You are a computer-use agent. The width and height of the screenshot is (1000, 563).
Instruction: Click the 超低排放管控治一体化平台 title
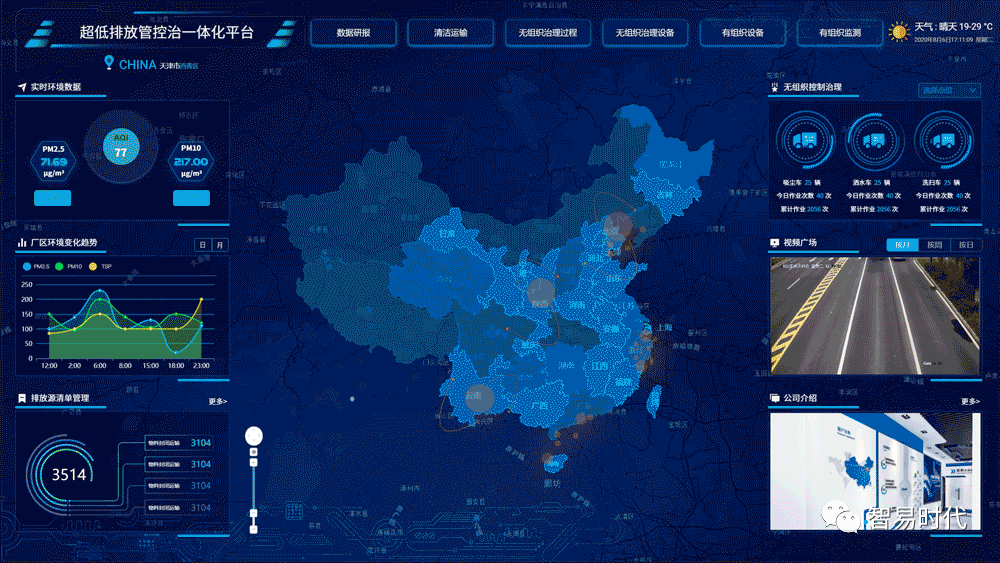click(166, 33)
